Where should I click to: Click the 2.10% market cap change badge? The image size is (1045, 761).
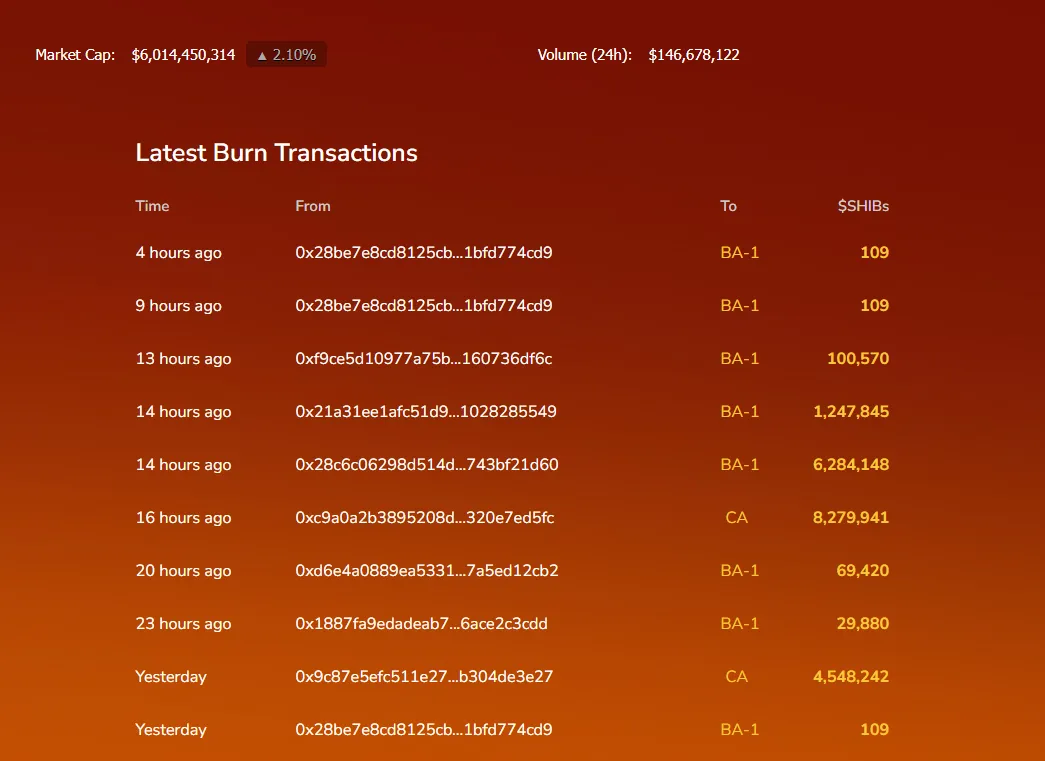(x=286, y=55)
